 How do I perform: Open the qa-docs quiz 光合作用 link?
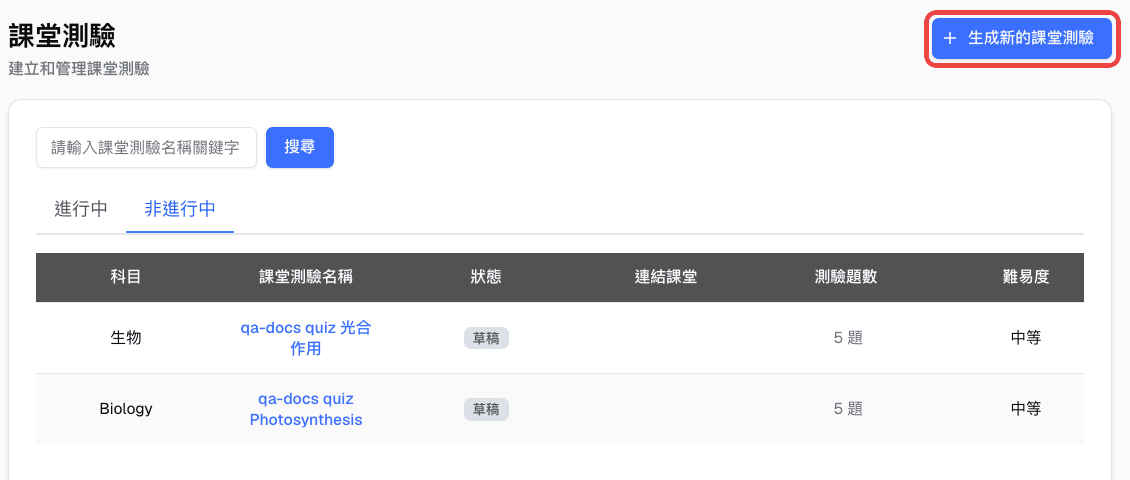pos(306,338)
